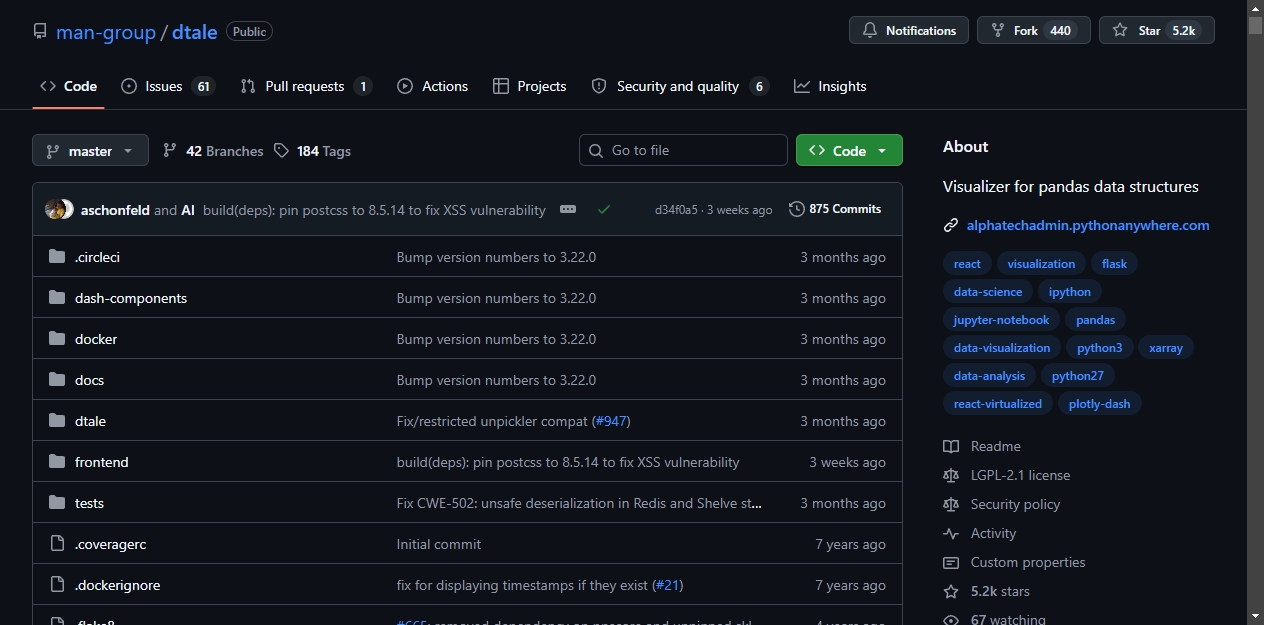Click the tests folder icon
Screen dimensions: 1264x625
coord(57,503)
